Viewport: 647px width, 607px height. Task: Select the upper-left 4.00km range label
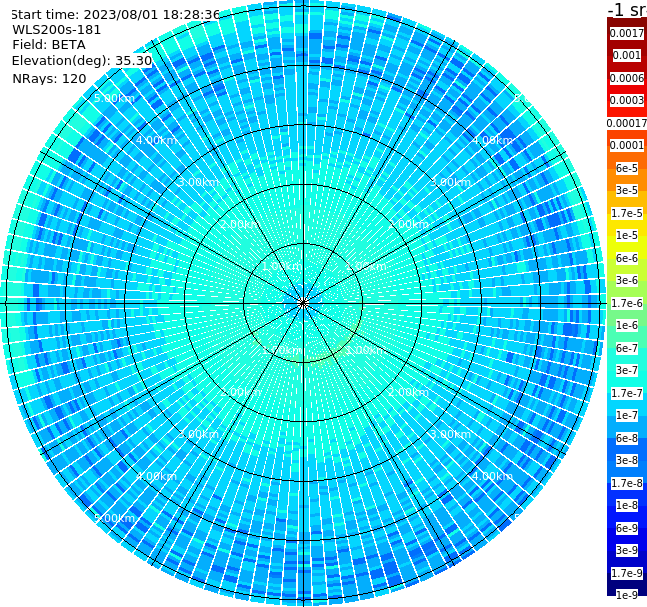click(x=156, y=140)
